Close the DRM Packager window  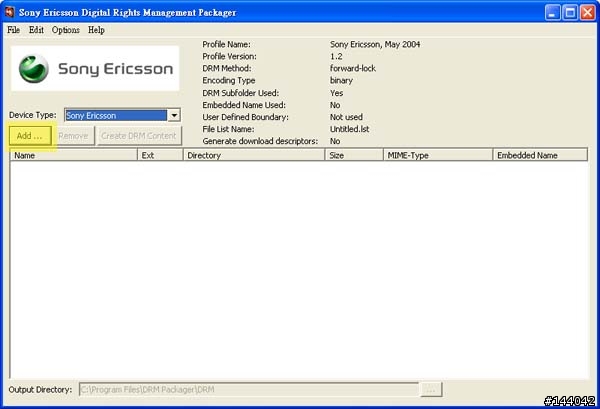coord(587,13)
